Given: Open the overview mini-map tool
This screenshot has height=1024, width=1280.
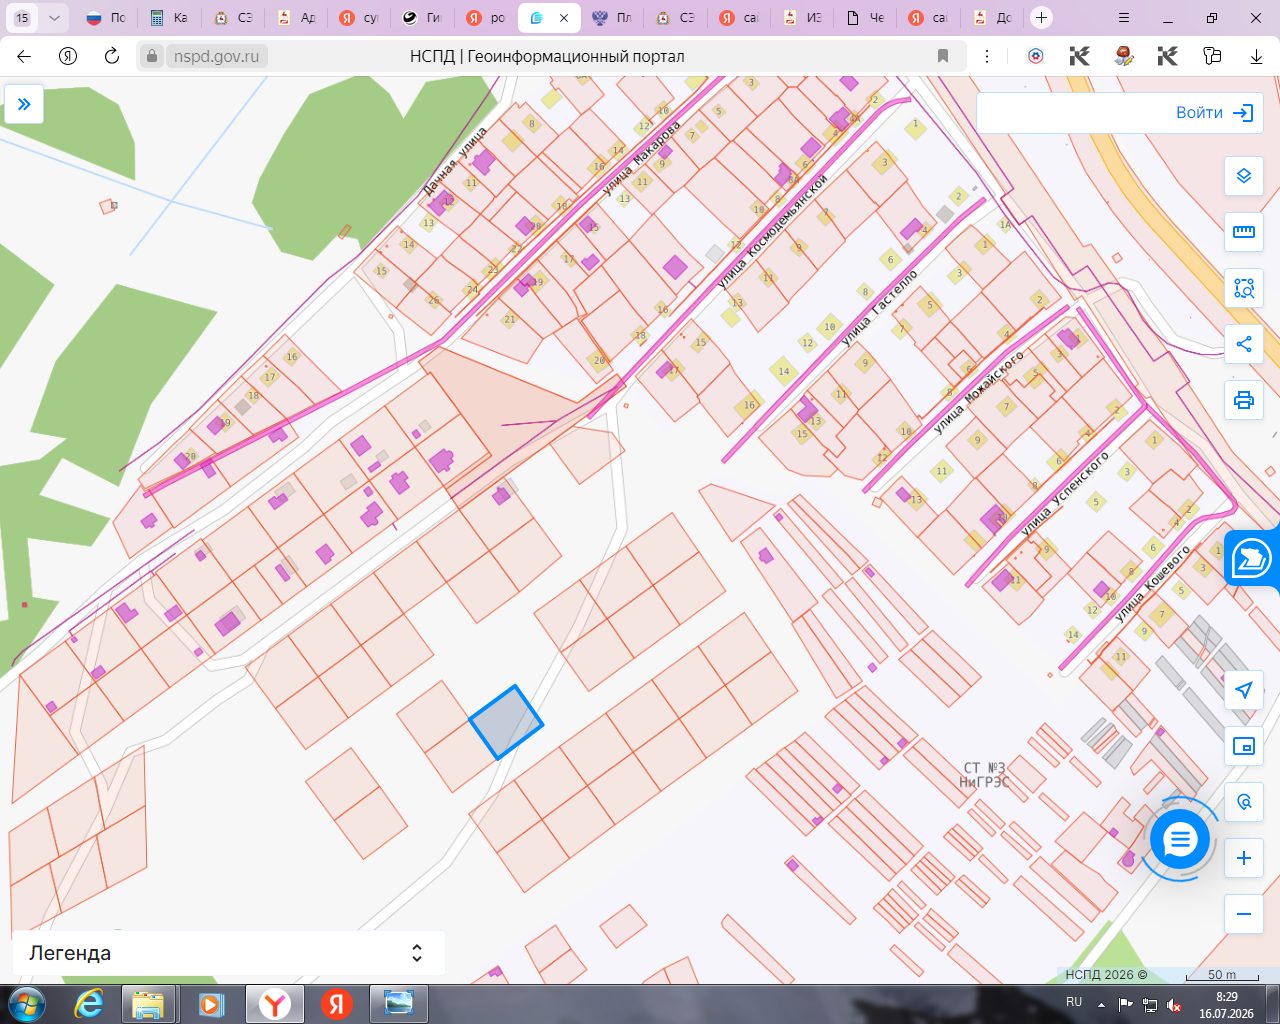Looking at the screenshot, I should [x=1244, y=746].
